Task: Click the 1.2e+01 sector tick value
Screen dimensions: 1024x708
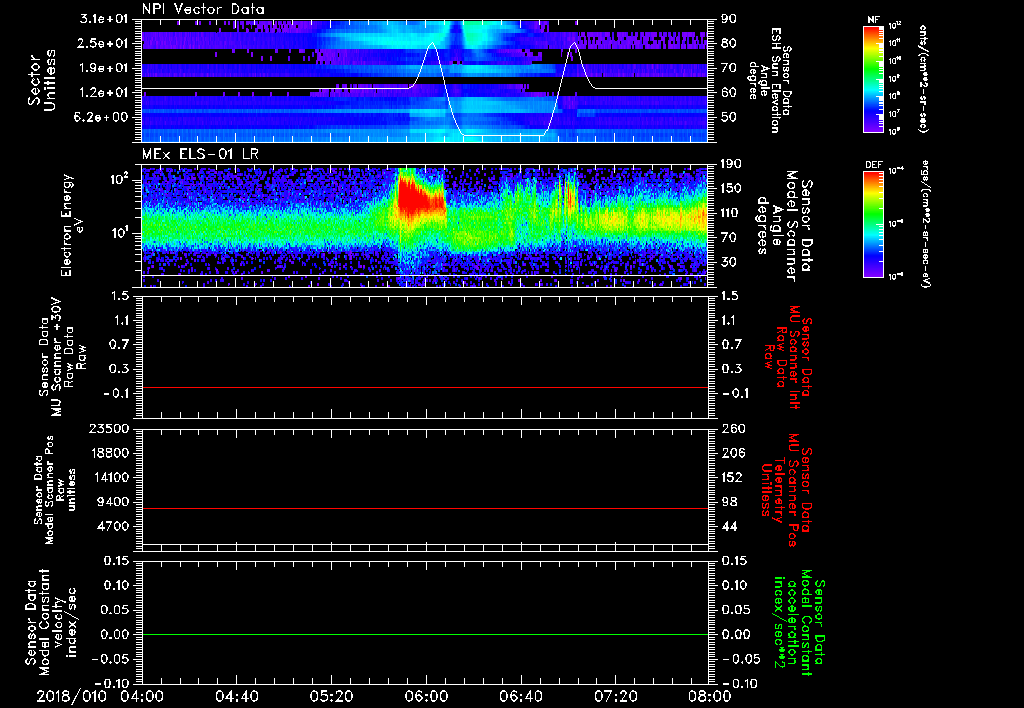Action: 104,93
